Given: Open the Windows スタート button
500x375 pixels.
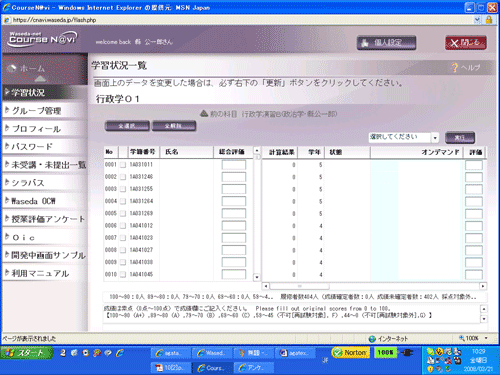Looking at the screenshot, I should 27,353.
